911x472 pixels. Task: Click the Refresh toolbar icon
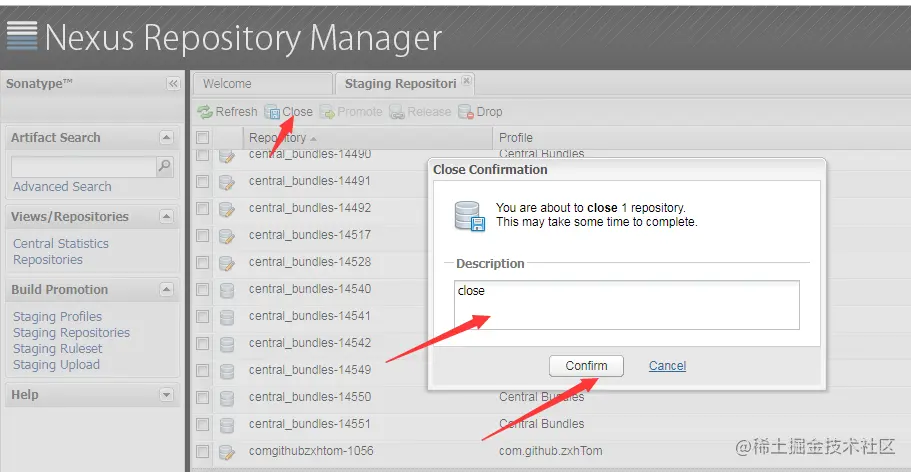[205, 112]
